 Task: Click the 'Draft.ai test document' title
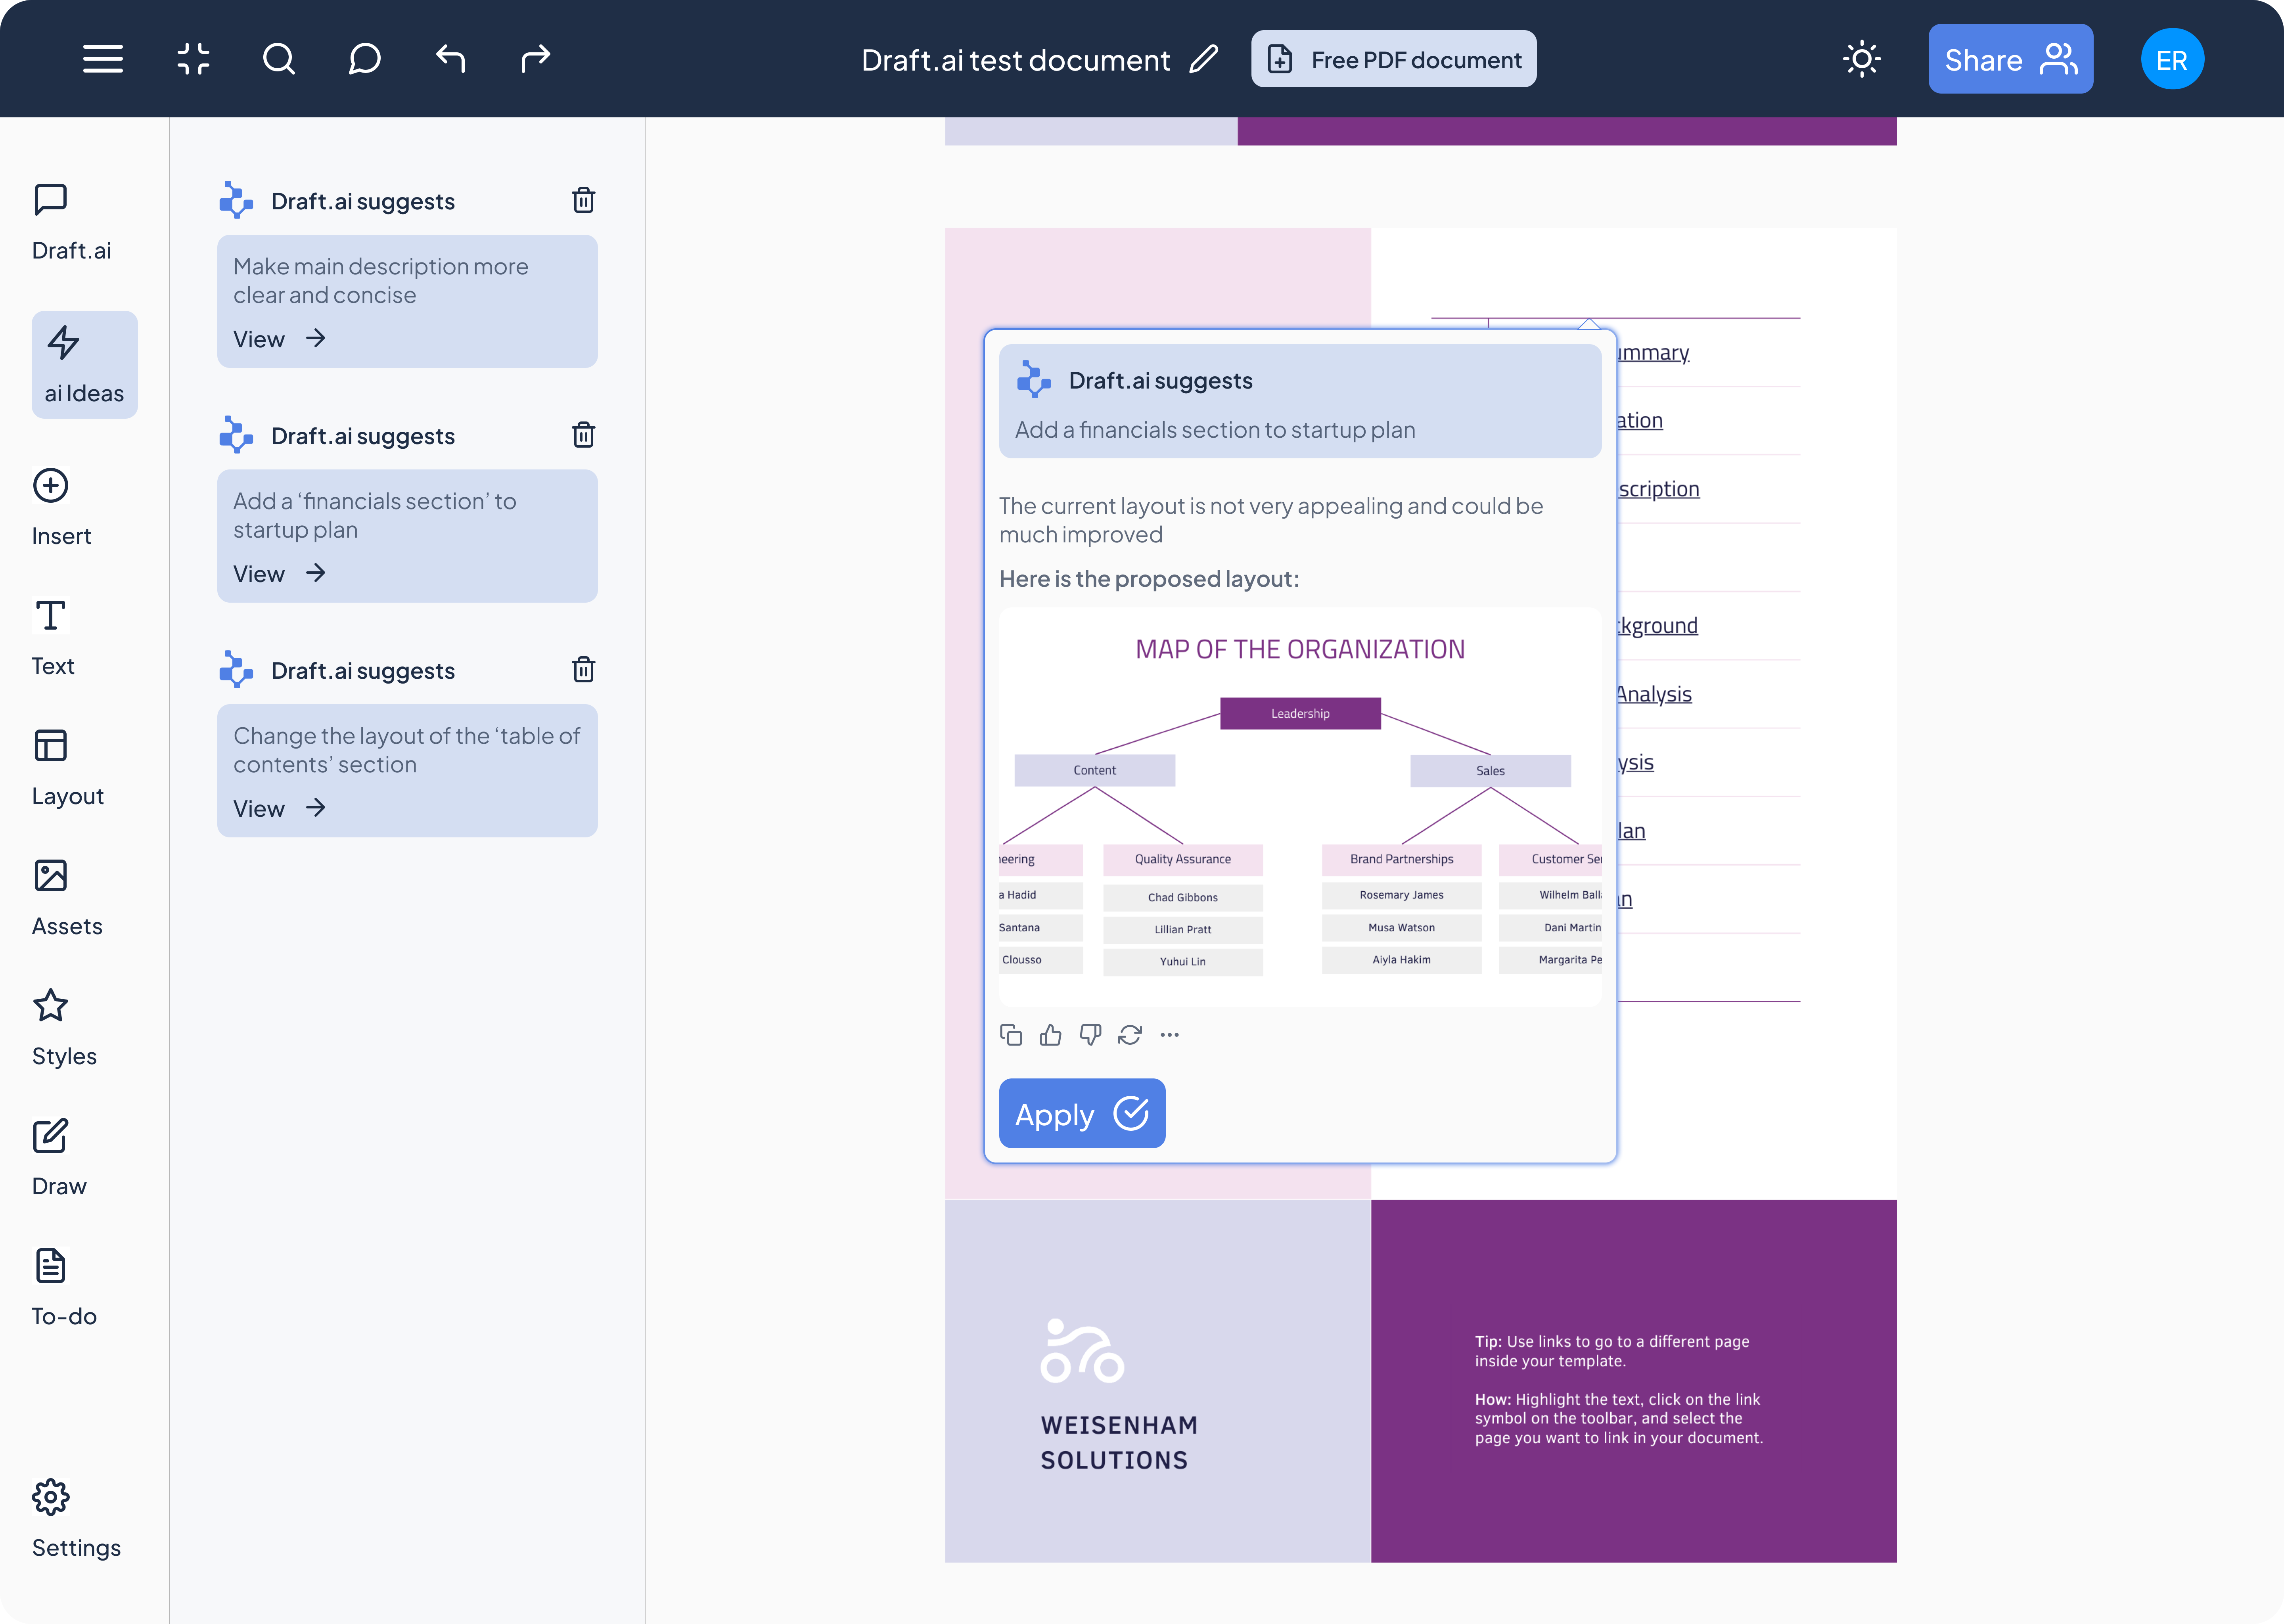[x=1015, y=60]
